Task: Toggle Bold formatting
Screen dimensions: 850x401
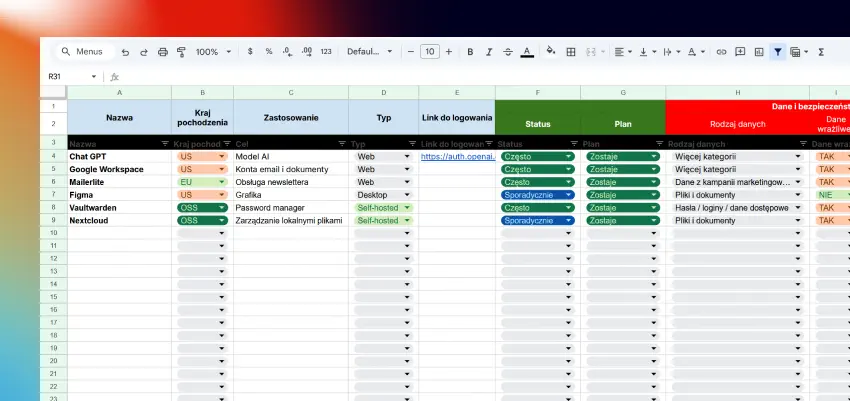Action: [x=470, y=52]
